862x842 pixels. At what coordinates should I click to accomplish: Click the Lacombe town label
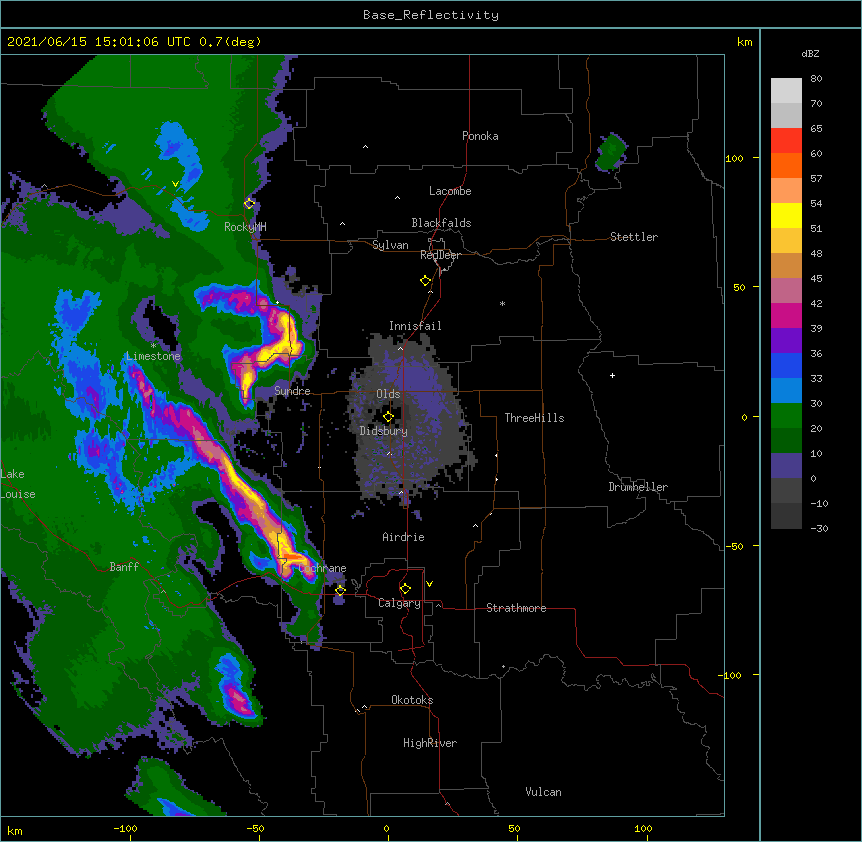(x=450, y=191)
